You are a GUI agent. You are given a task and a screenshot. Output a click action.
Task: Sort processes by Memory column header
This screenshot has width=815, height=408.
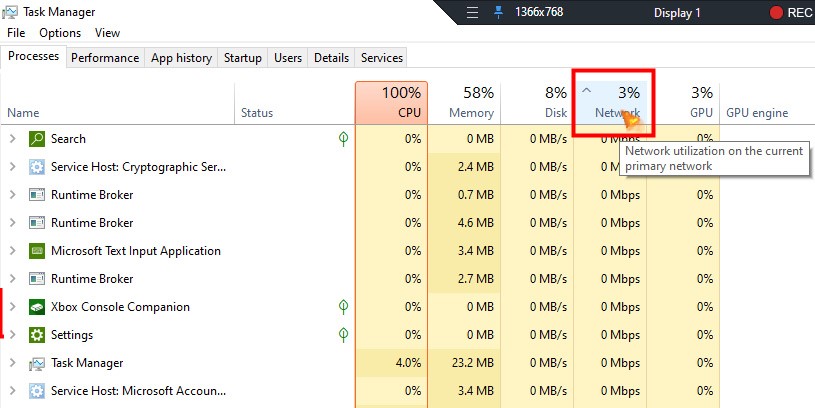point(464,103)
